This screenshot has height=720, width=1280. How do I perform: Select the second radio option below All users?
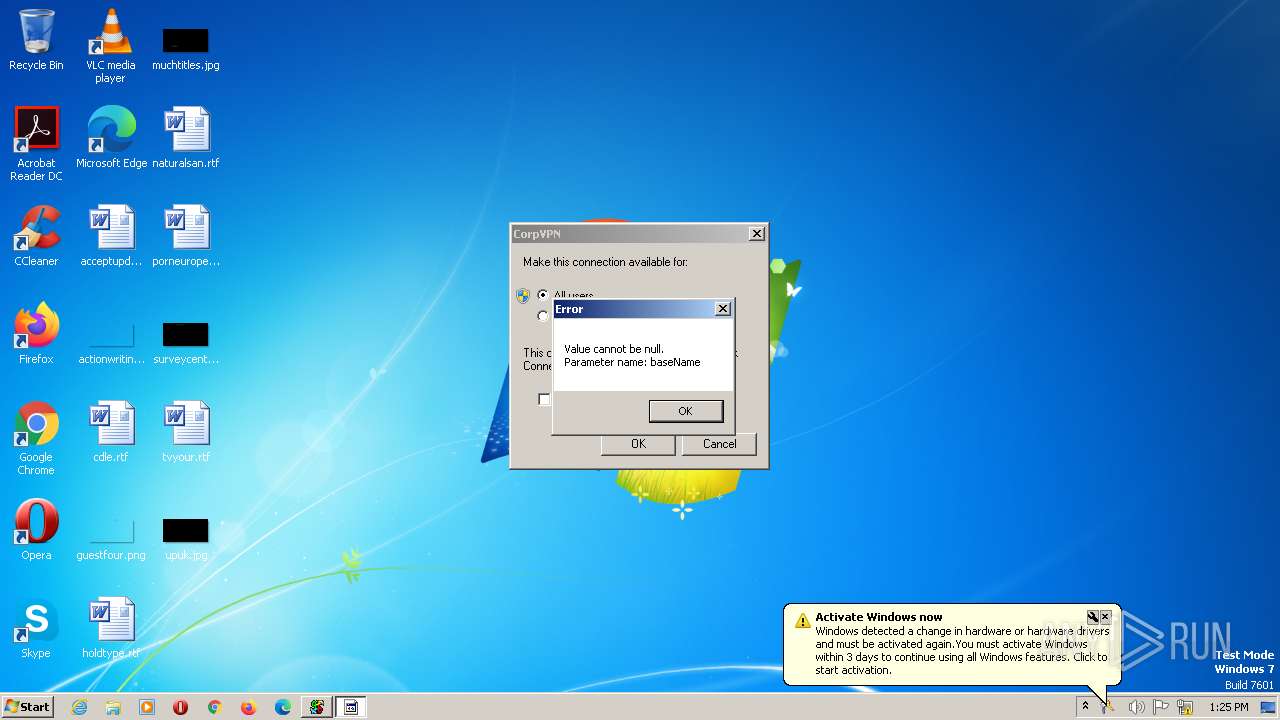click(x=543, y=316)
